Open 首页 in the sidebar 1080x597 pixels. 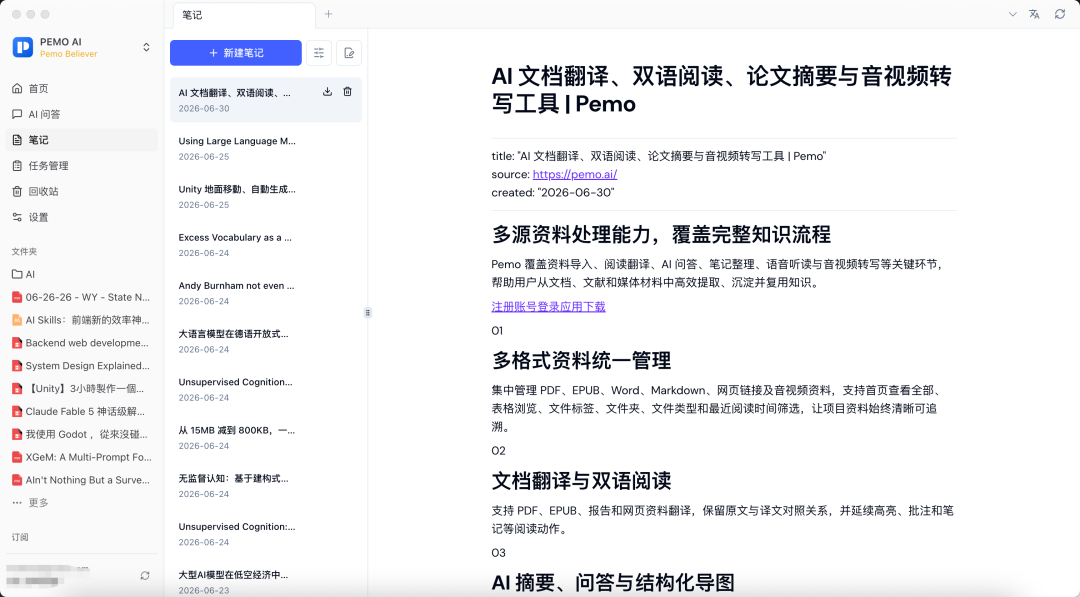pos(82,88)
